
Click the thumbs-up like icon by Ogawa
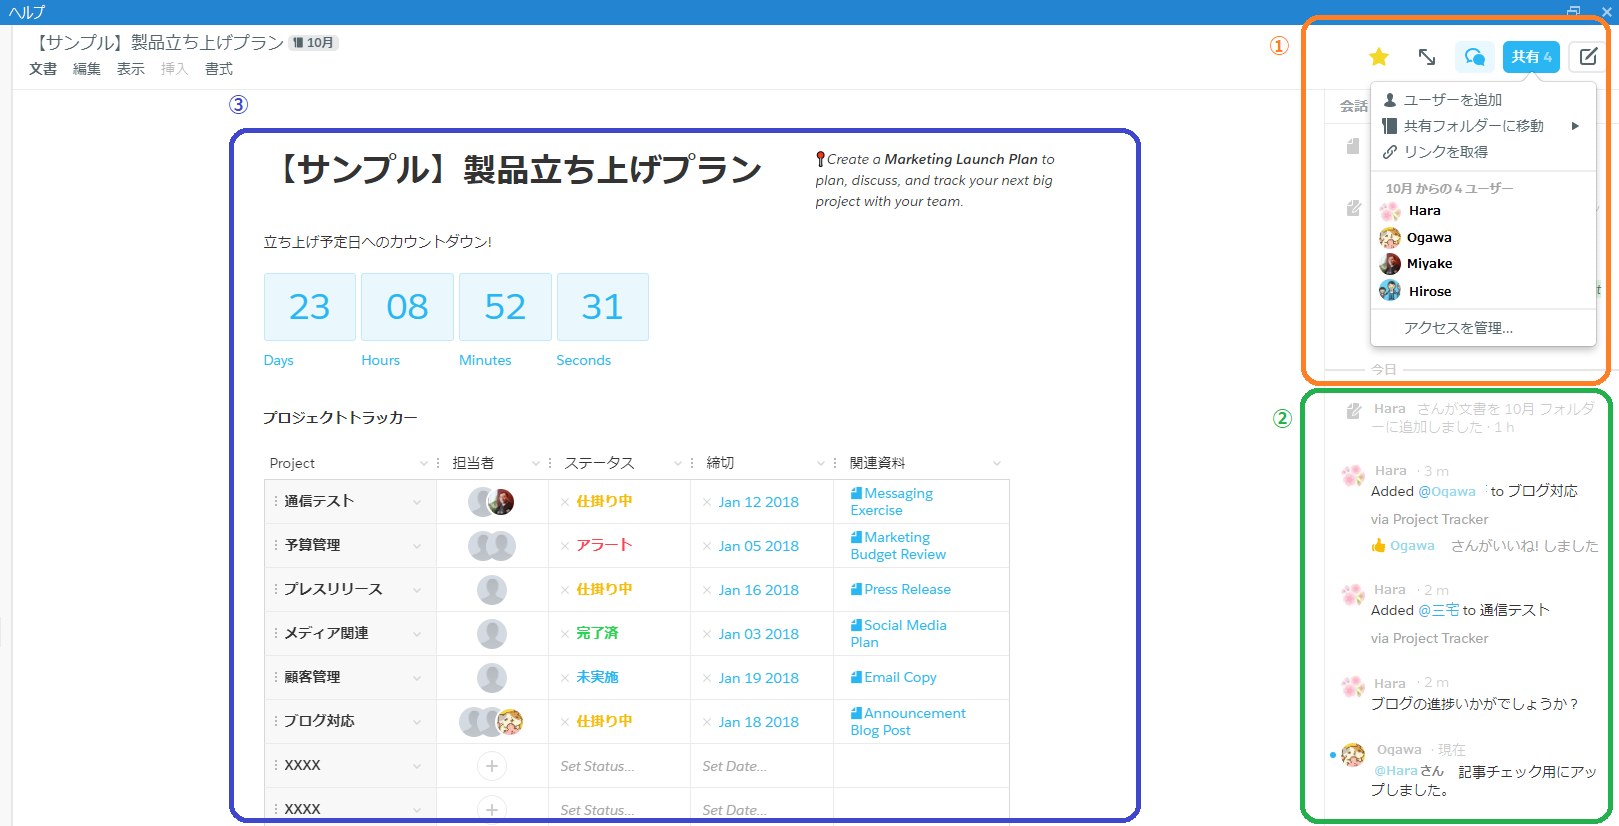pos(1379,546)
